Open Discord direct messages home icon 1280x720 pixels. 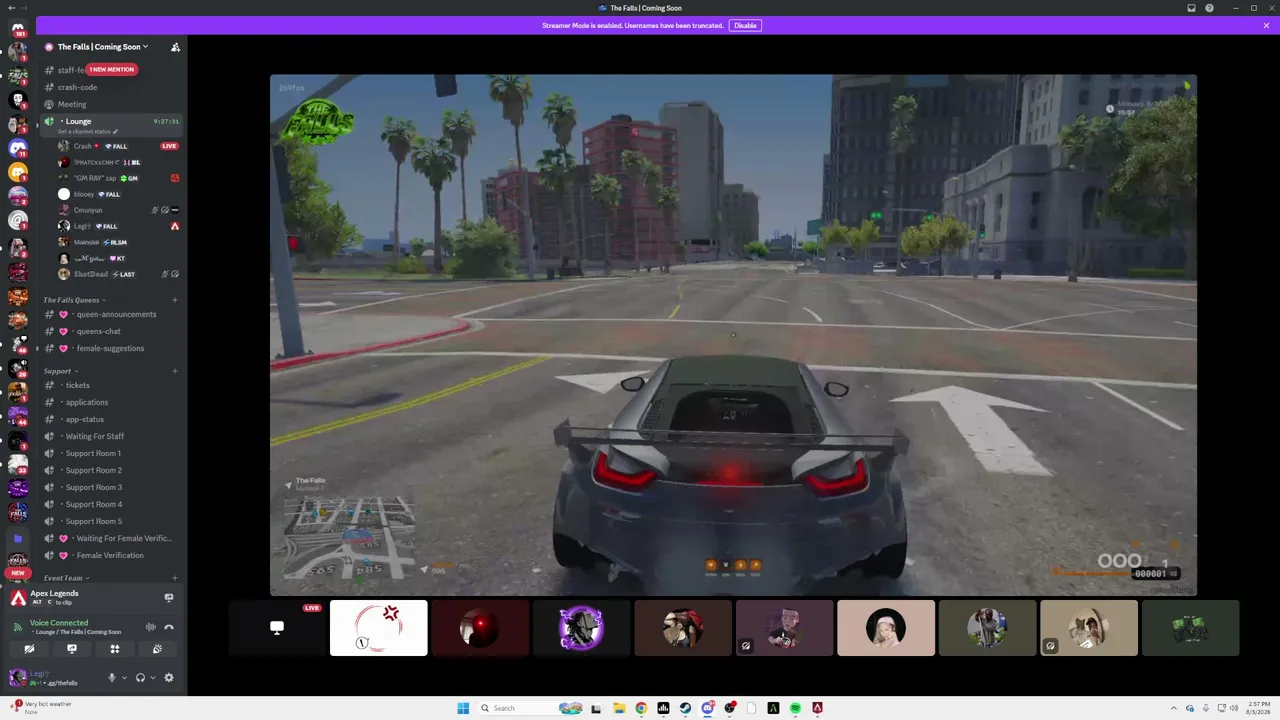[x=18, y=27]
